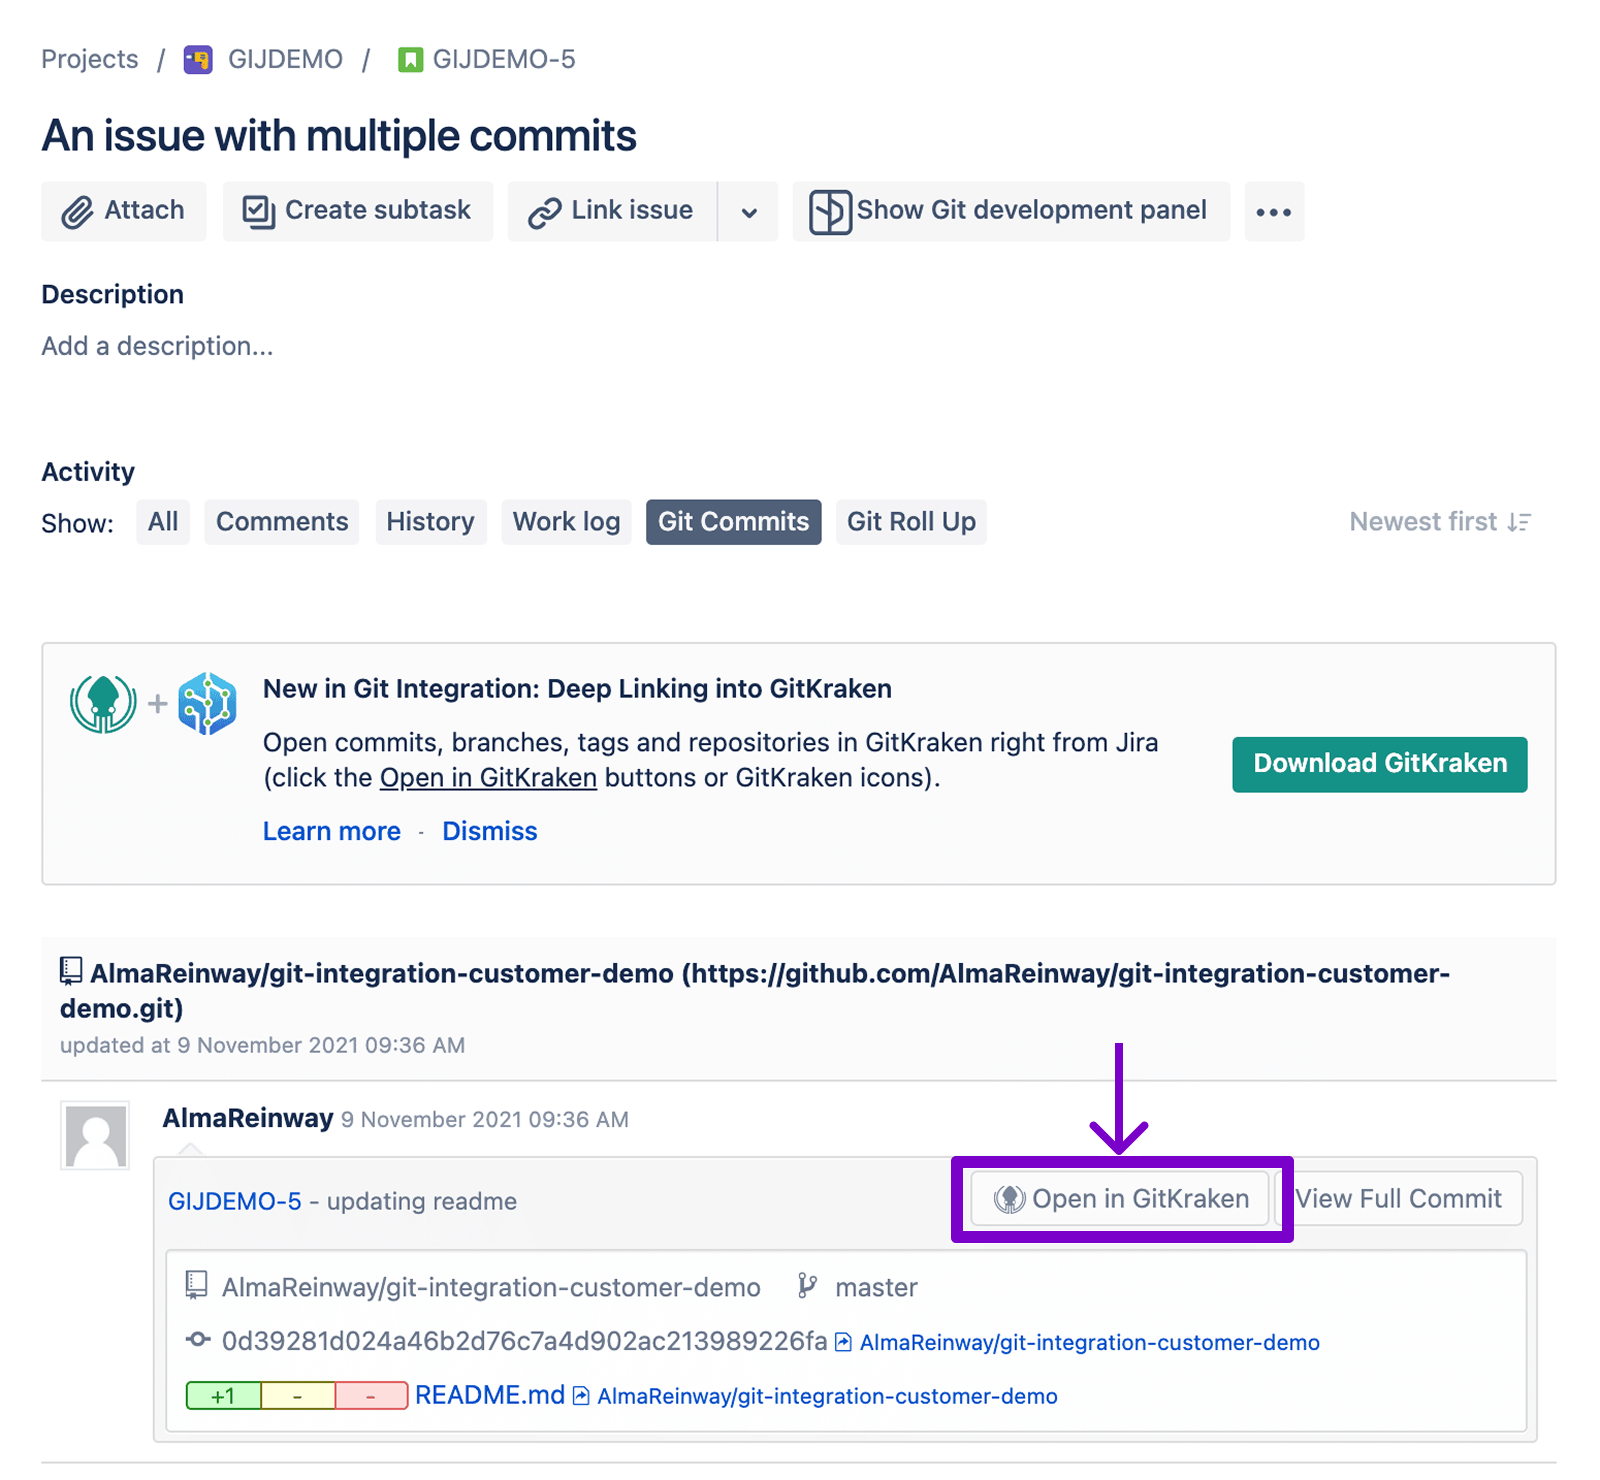Open the more options ellipsis menu
1600x1480 pixels.
pyautogui.click(x=1274, y=211)
